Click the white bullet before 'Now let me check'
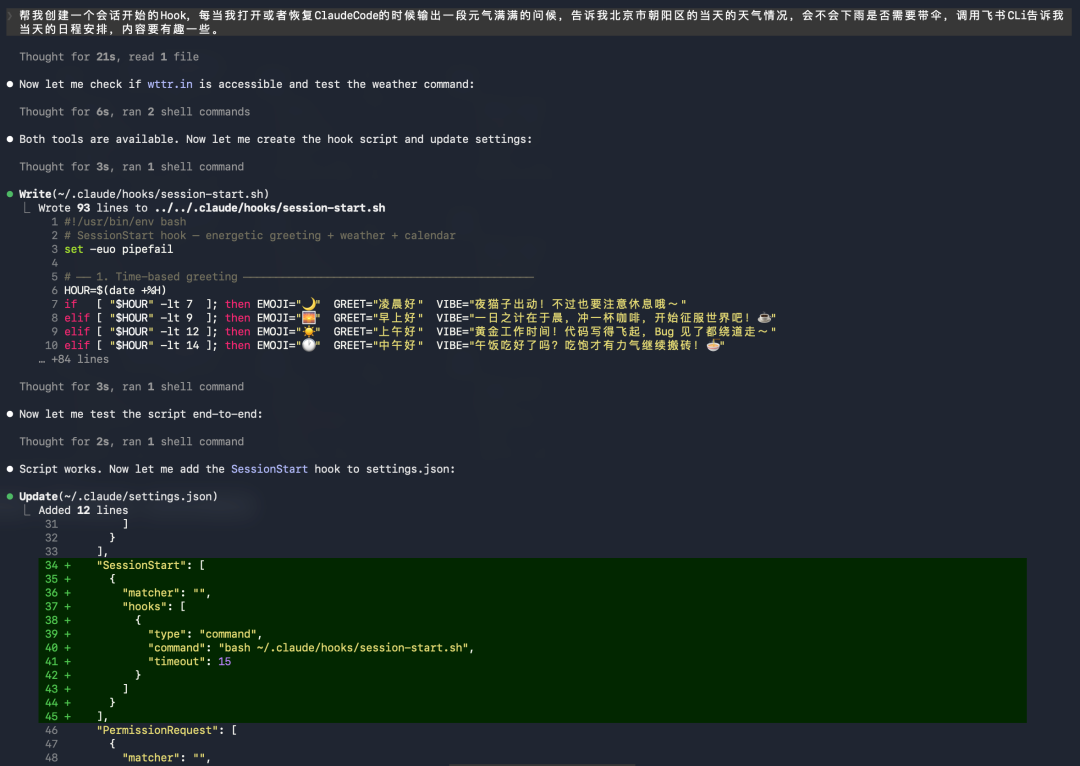Image resolution: width=1080 pixels, height=766 pixels. (x=10, y=84)
